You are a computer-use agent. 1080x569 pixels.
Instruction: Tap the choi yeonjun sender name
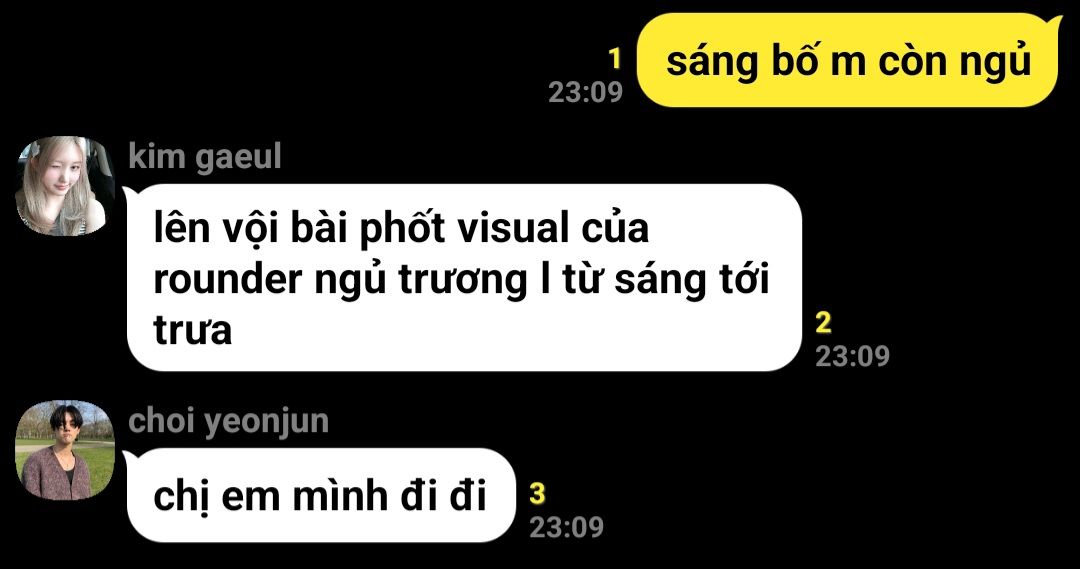(228, 420)
